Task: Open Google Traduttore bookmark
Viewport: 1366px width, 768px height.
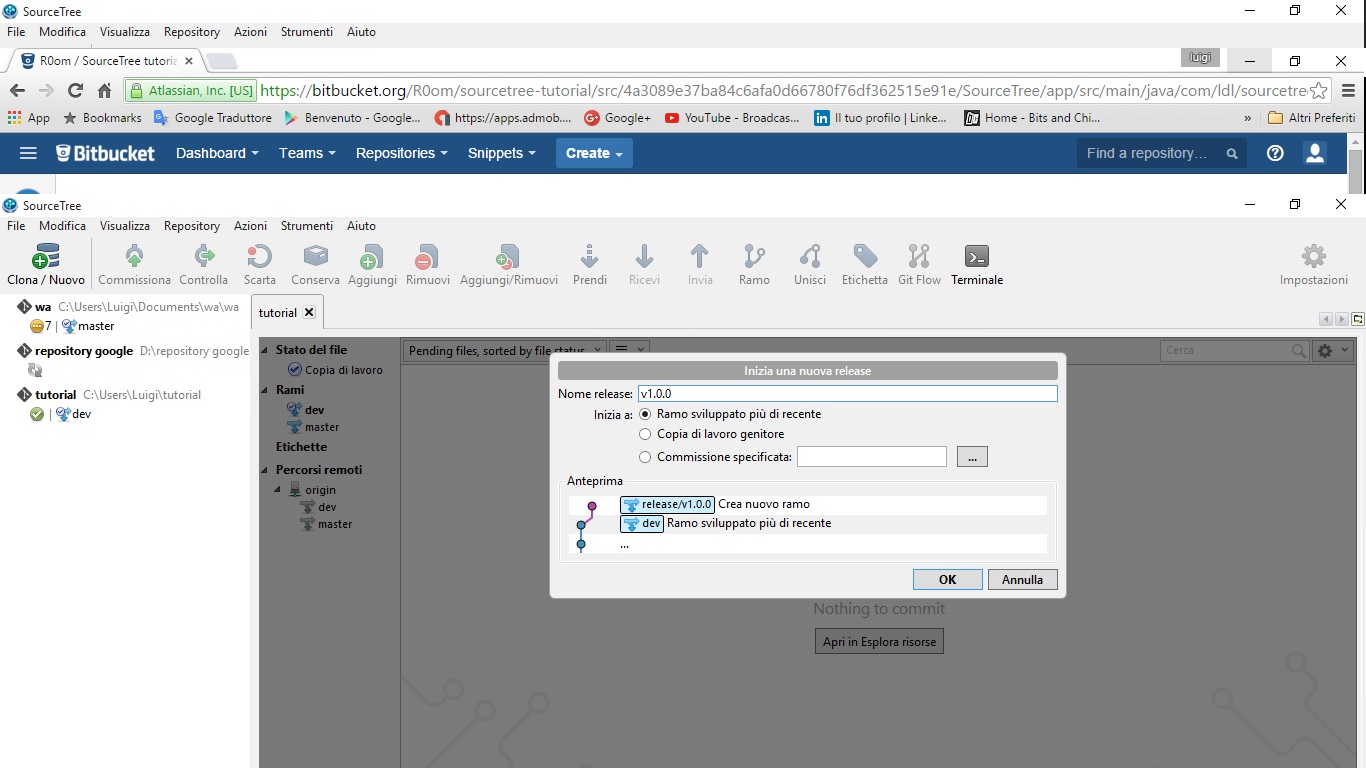Action: 212,118
